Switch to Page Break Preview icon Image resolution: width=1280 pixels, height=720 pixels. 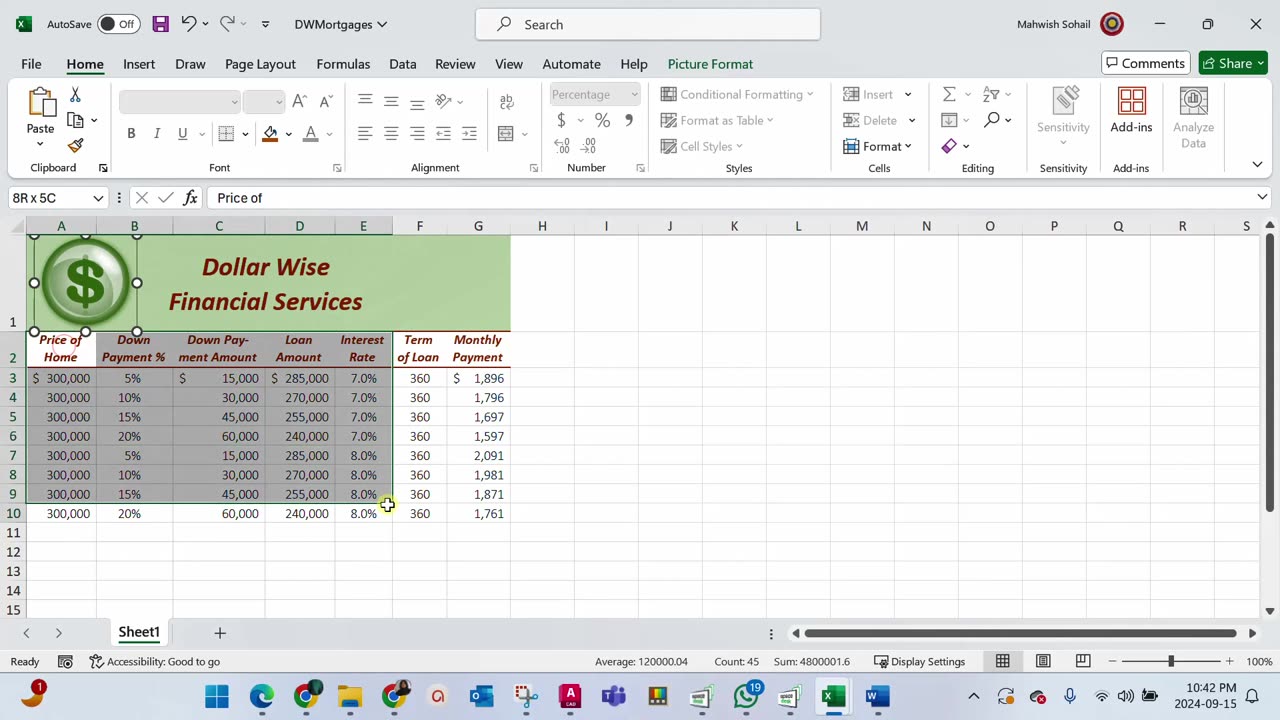[x=1083, y=661]
